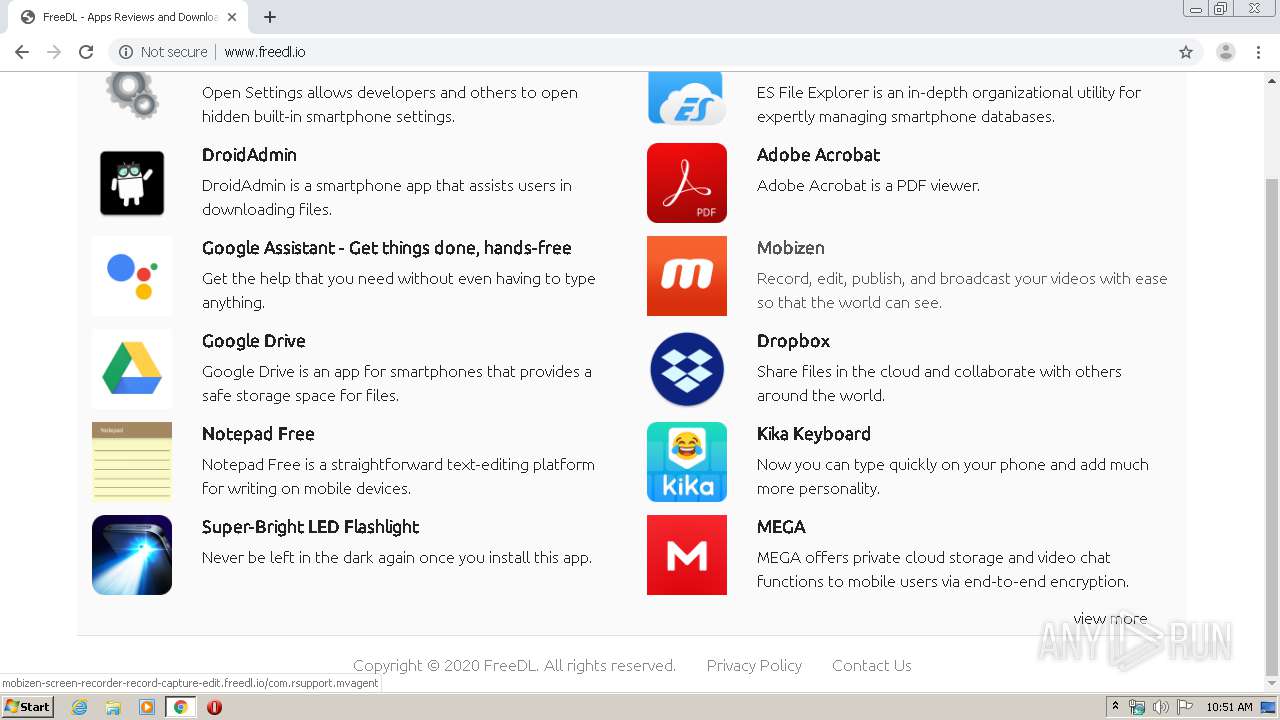
Task: Click the Copyright 2020 FreeDL text
Action: [x=514, y=665]
